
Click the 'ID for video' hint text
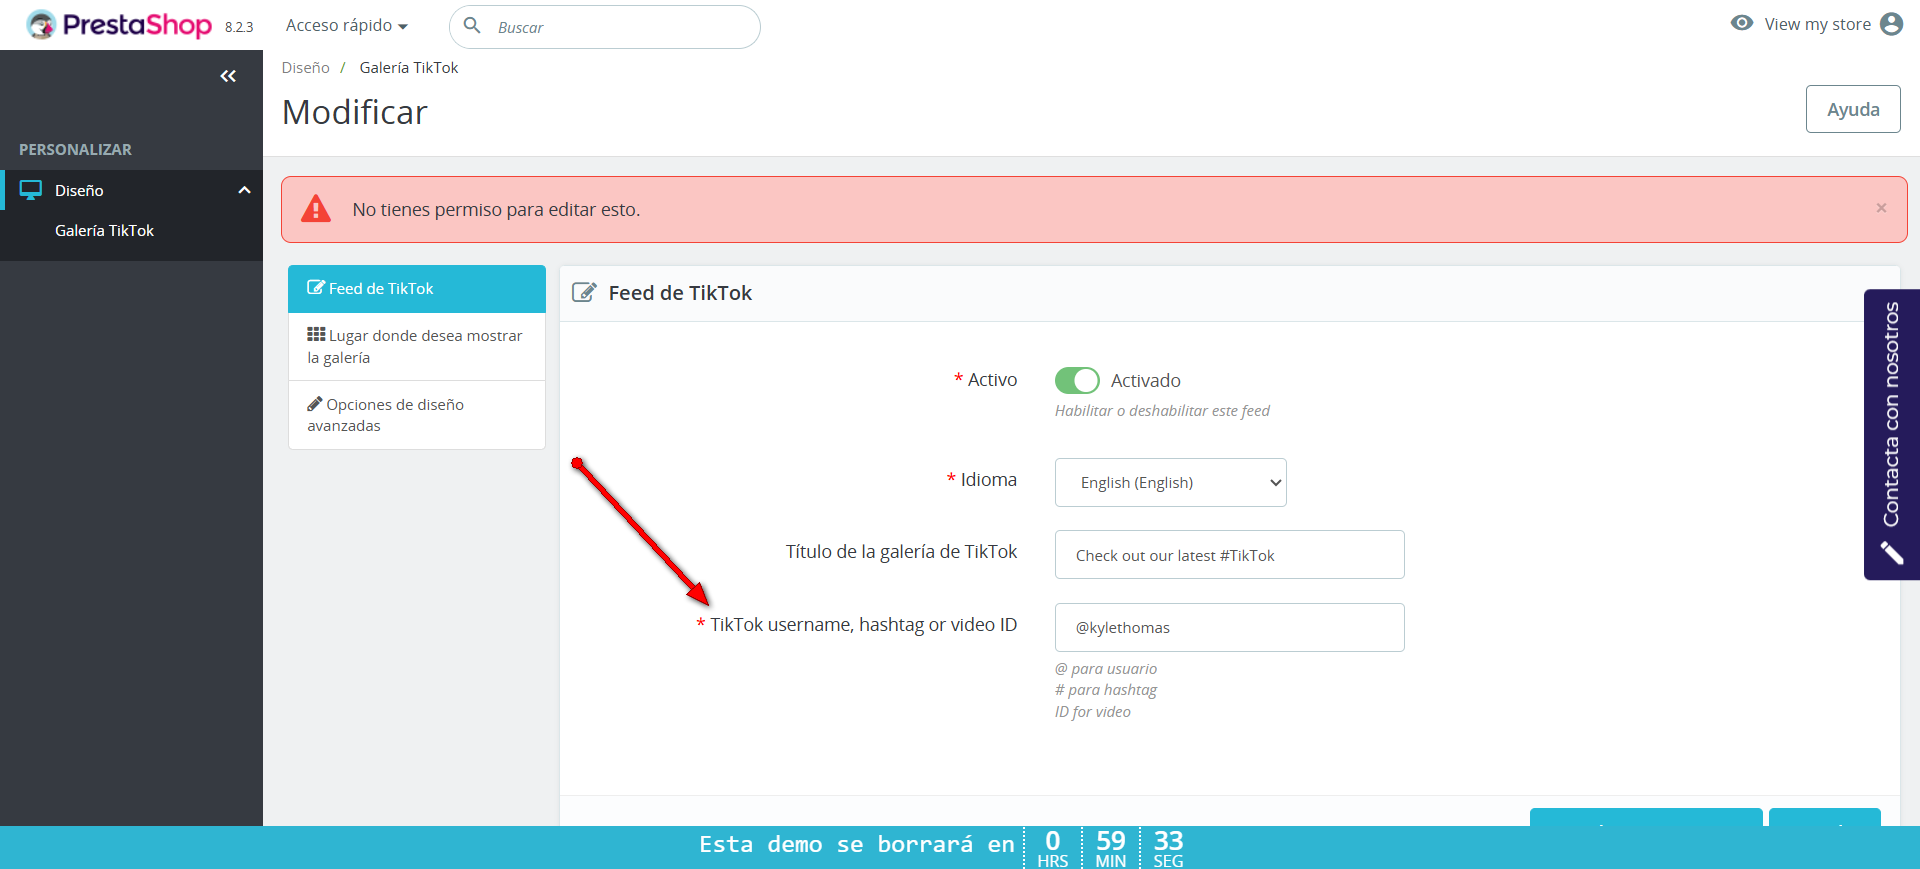coord(1093,712)
